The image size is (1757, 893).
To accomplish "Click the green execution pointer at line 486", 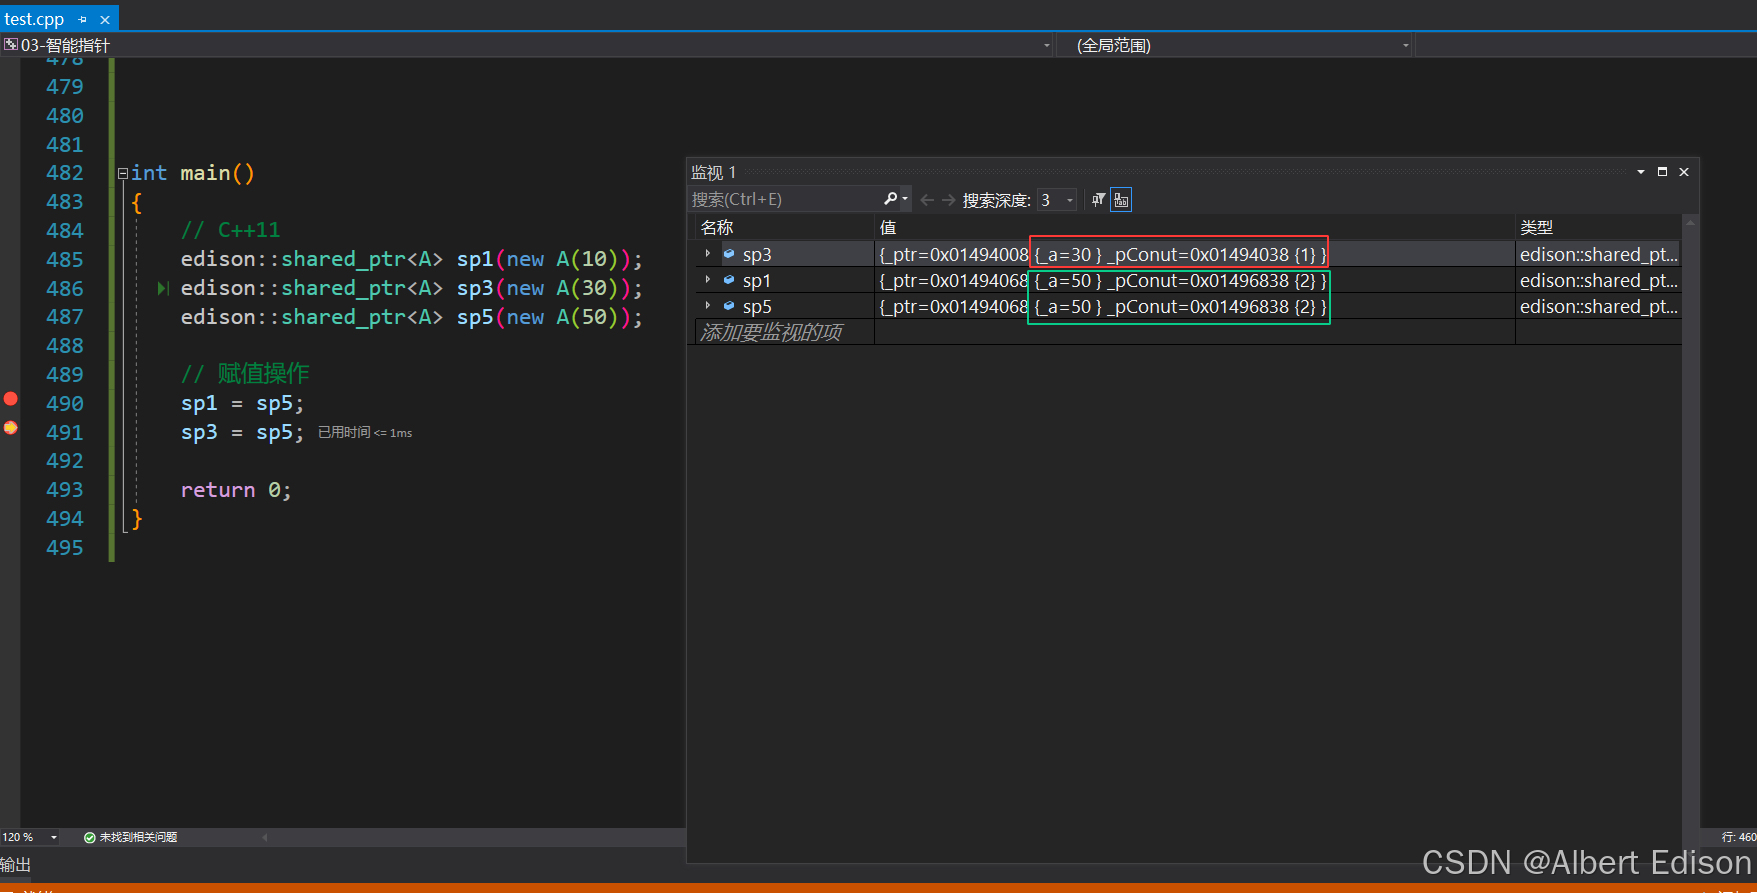I will coord(164,288).
